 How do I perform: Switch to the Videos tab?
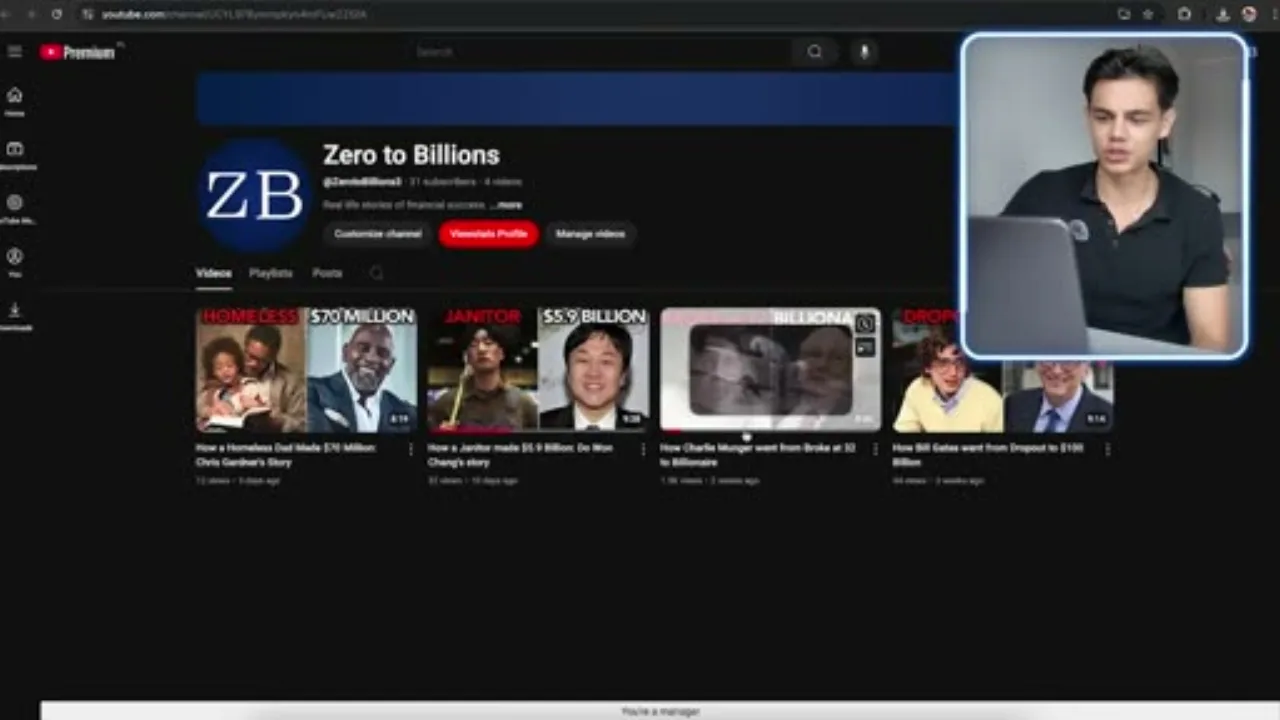pos(214,273)
